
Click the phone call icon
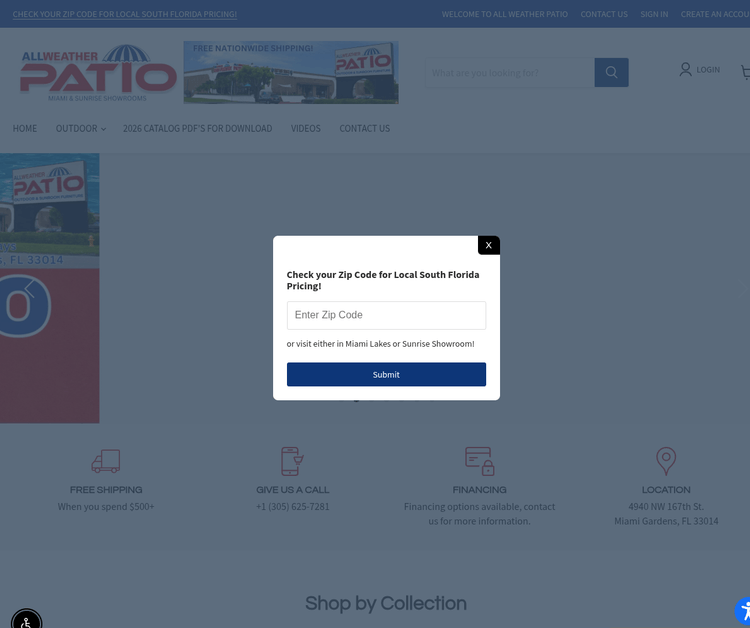coord(292,461)
